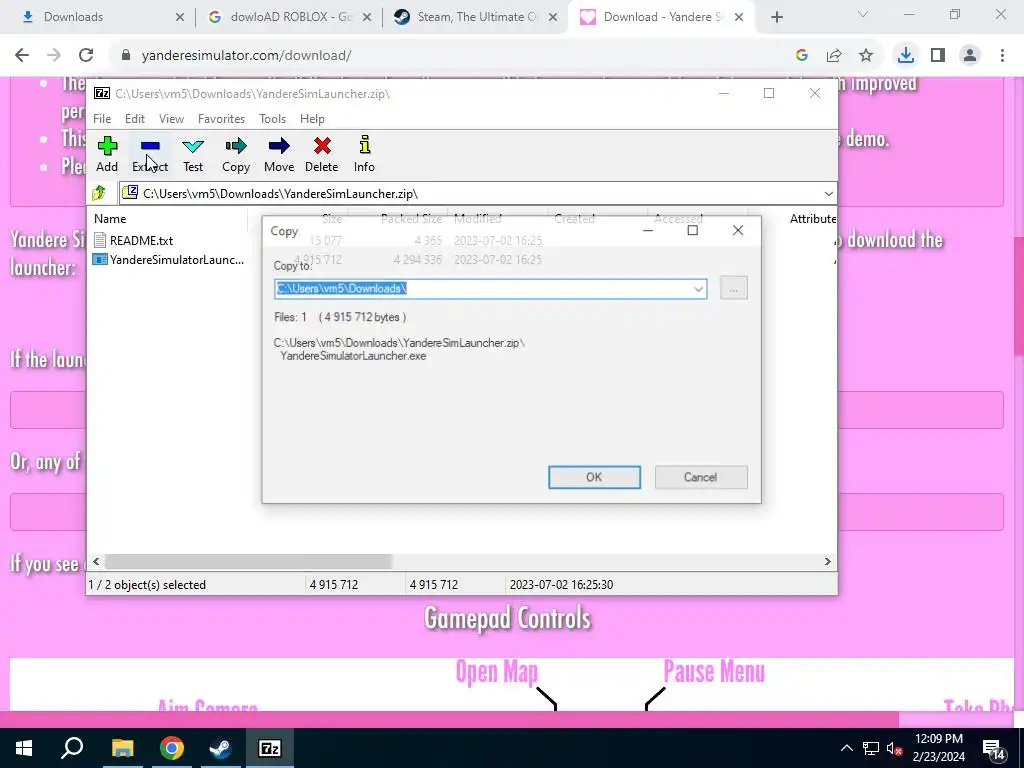This screenshot has height=768, width=1024.
Task: Open the tab search chevron
Action: (862, 14)
